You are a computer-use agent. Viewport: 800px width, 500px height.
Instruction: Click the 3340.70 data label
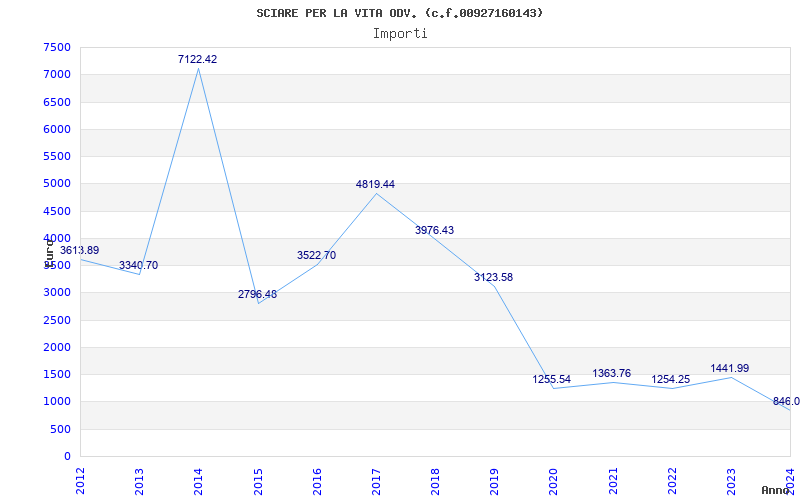tap(138, 265)
